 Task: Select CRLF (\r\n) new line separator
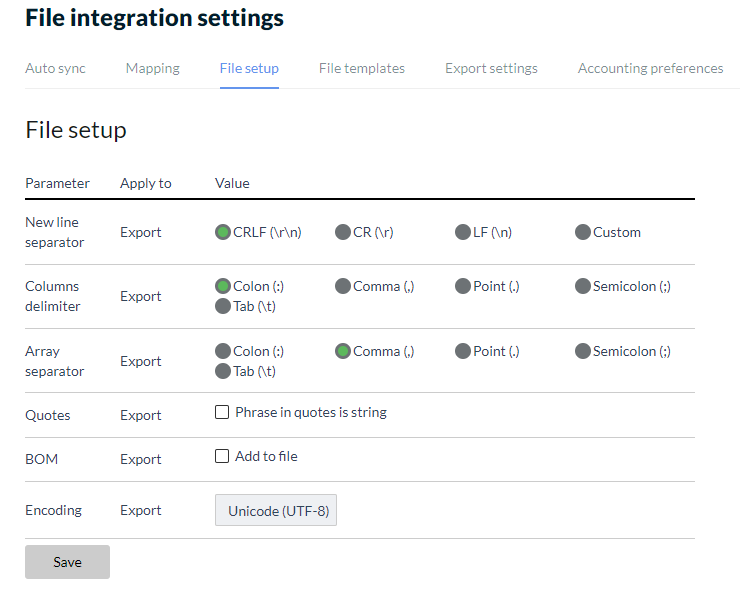coord(223,232)
